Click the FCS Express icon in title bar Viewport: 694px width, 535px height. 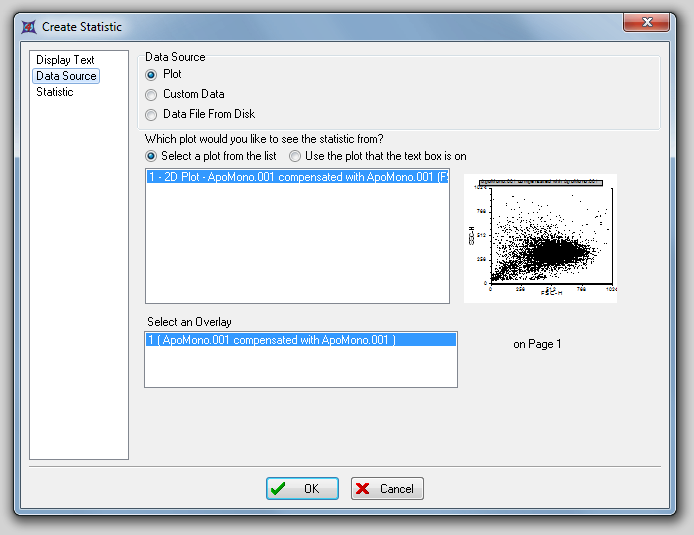(29, 27)
